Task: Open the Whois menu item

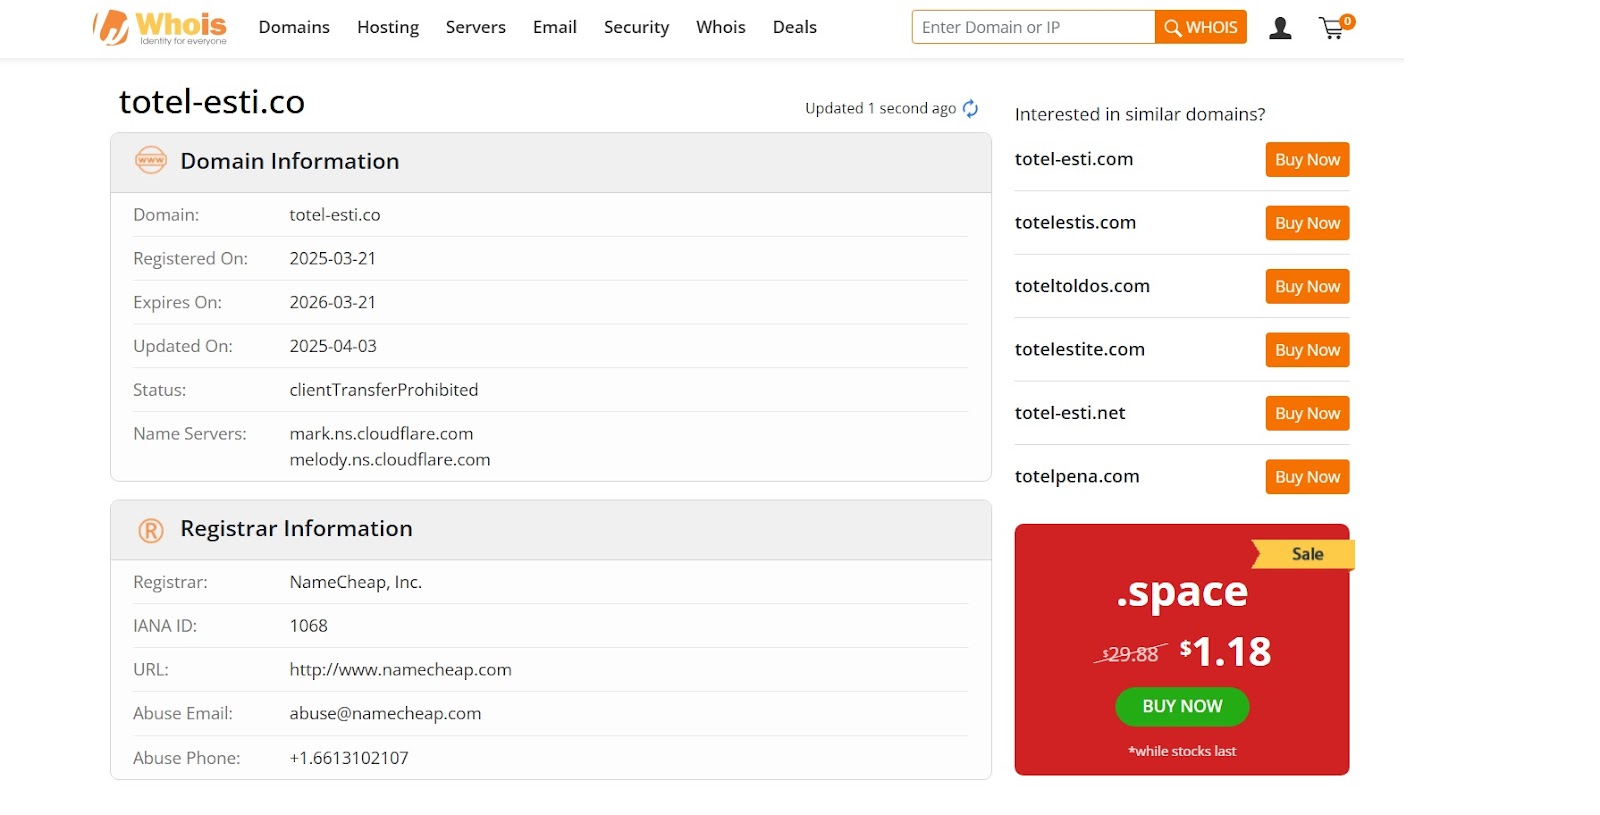Action: click(721, 27)
